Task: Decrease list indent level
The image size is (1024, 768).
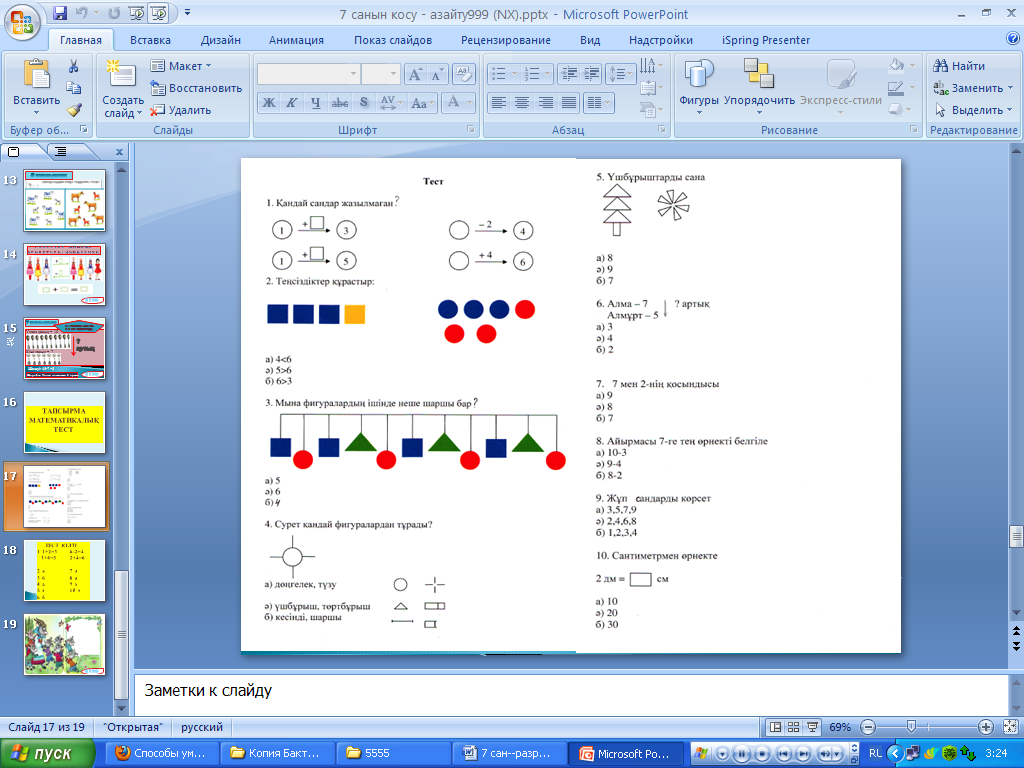Action: click(x=569, y=74)
